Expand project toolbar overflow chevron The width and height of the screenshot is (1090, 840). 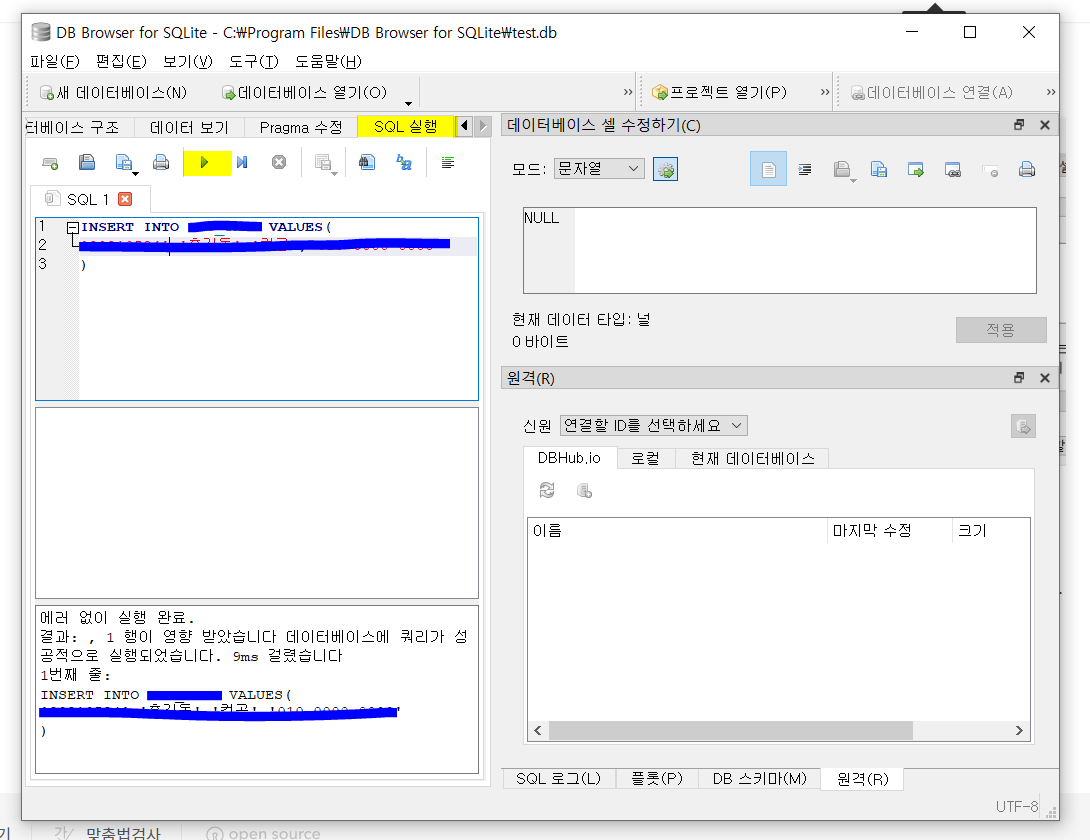pyautogui.click(x=824, y=92)
